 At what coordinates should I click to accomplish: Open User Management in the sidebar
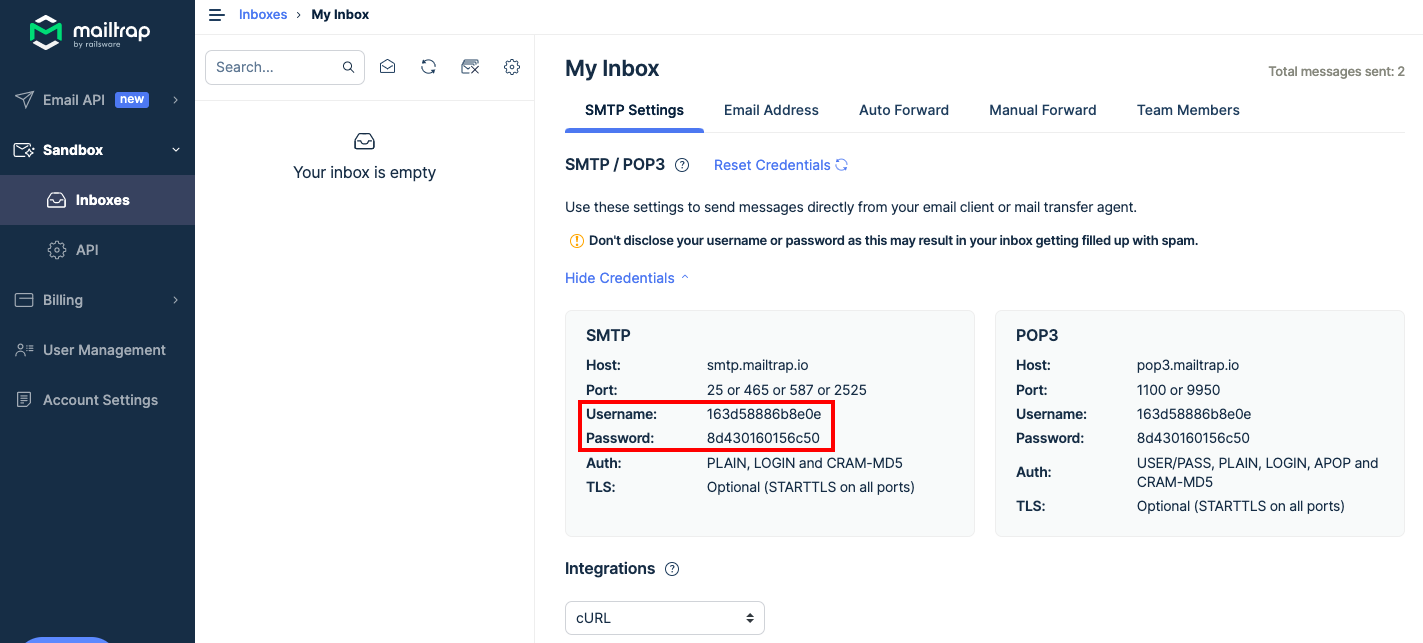click(x=97, y=350)
